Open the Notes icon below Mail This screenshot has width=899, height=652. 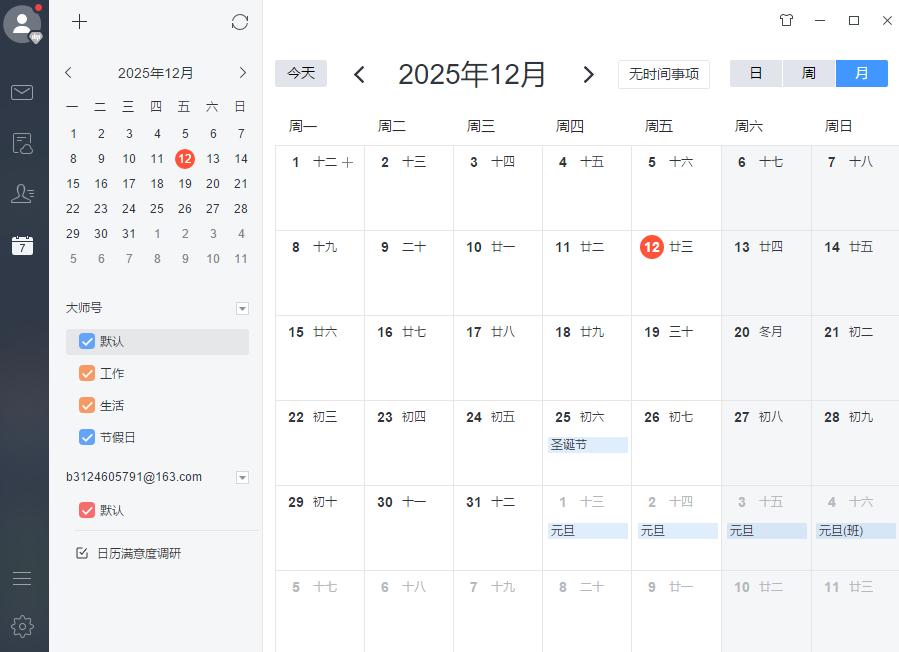coord(22,143)
